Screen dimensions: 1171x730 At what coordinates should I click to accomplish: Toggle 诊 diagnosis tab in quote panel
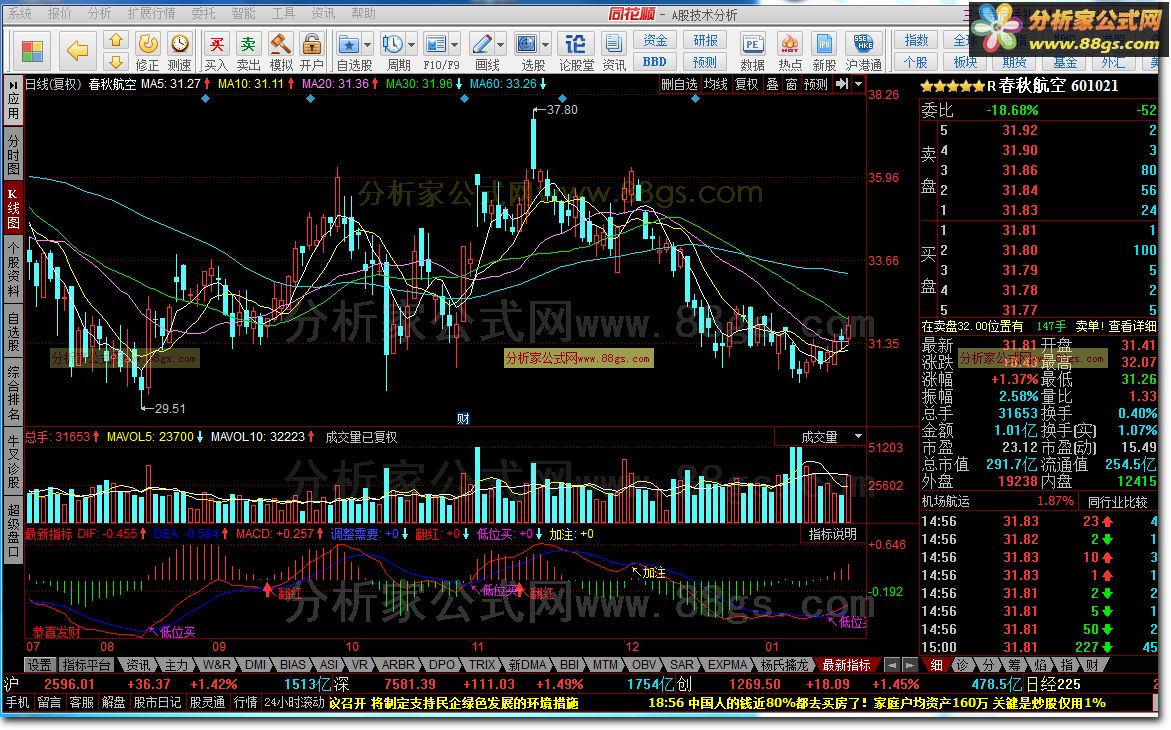[x=963, y=664]
